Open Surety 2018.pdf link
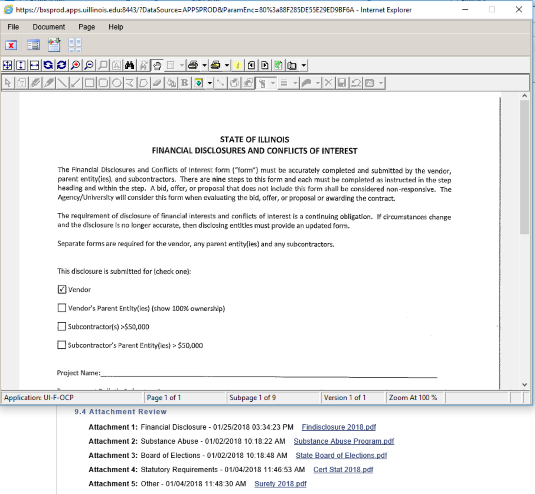The height and width of the screenshot is (494, 535). (x=280, y=484)
